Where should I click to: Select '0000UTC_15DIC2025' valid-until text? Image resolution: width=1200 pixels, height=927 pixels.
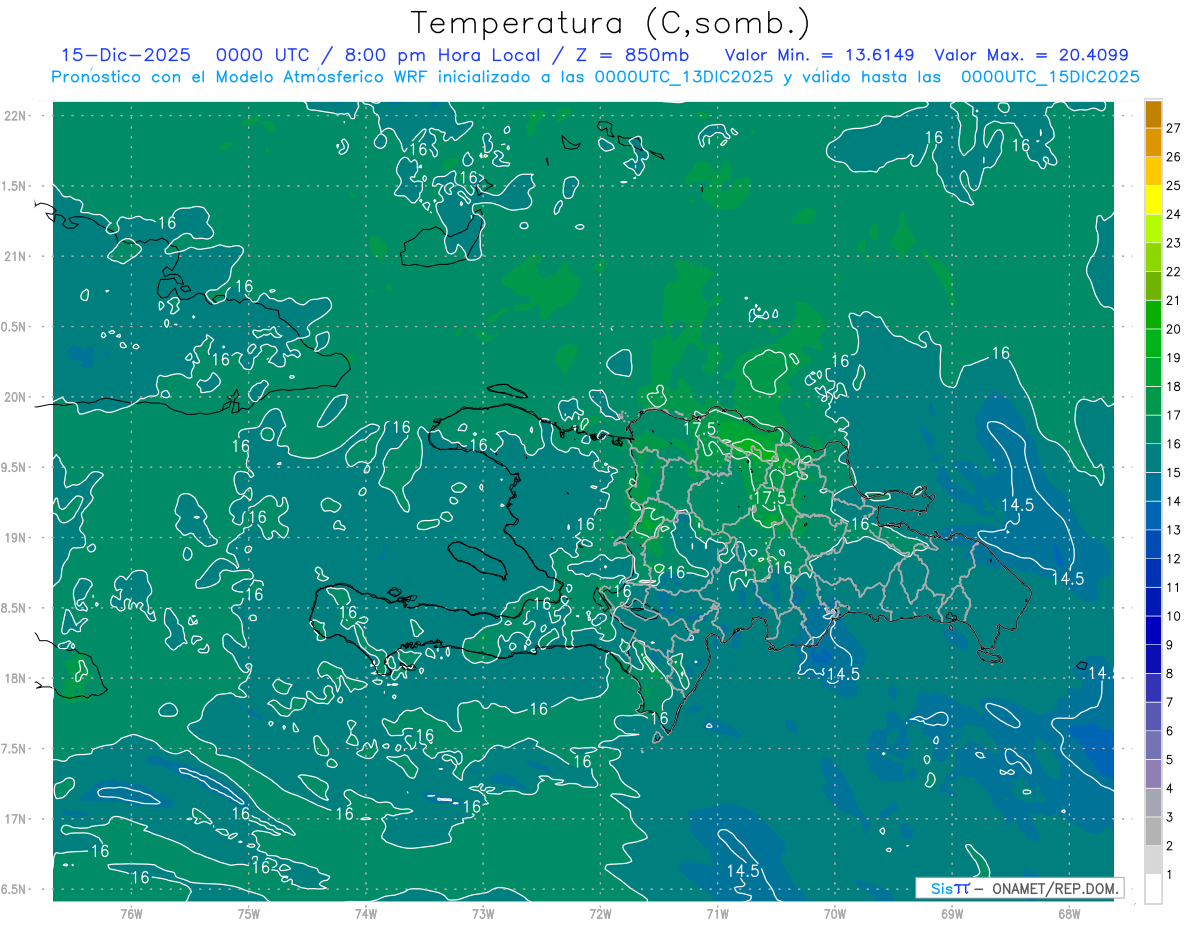tap(1050, 77)
